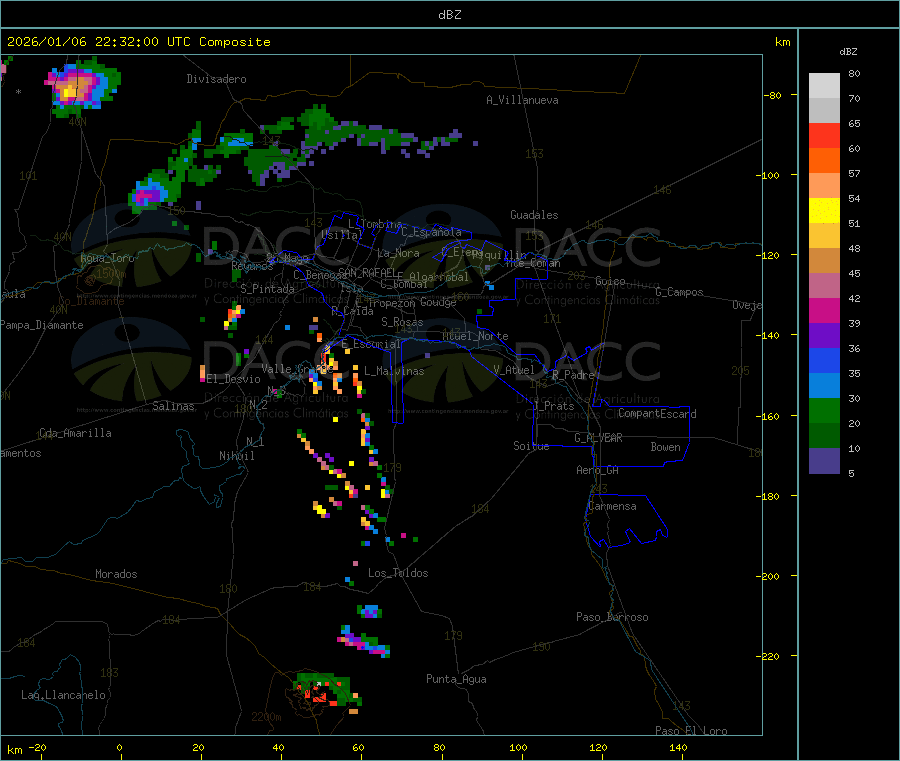This screenshot has width=900, height=761.
Task: Click the Bowen map label
Action: coord(666,447)
